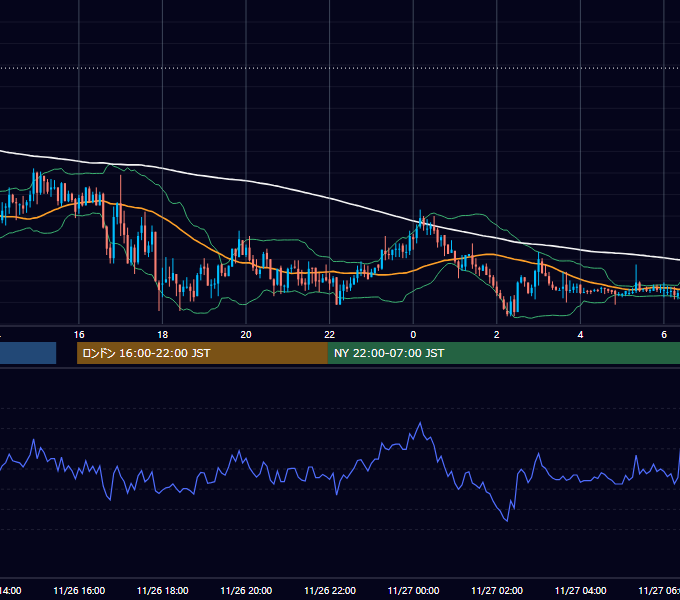Click the "16" hour label on price chart axis
The height and width of the screenshot is (600, 680).
coord(79,335)
